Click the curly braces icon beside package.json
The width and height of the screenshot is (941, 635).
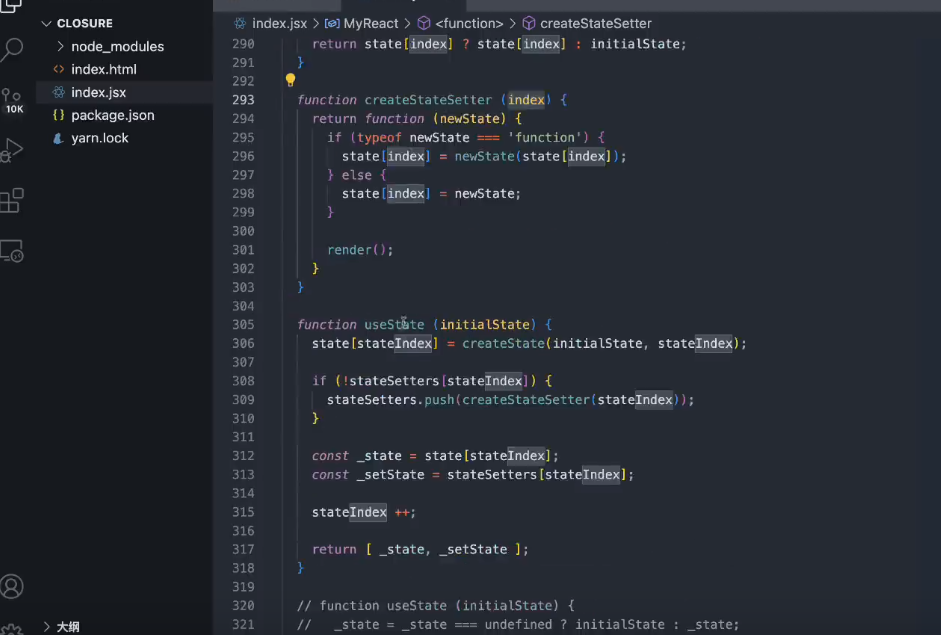(59, 115)
